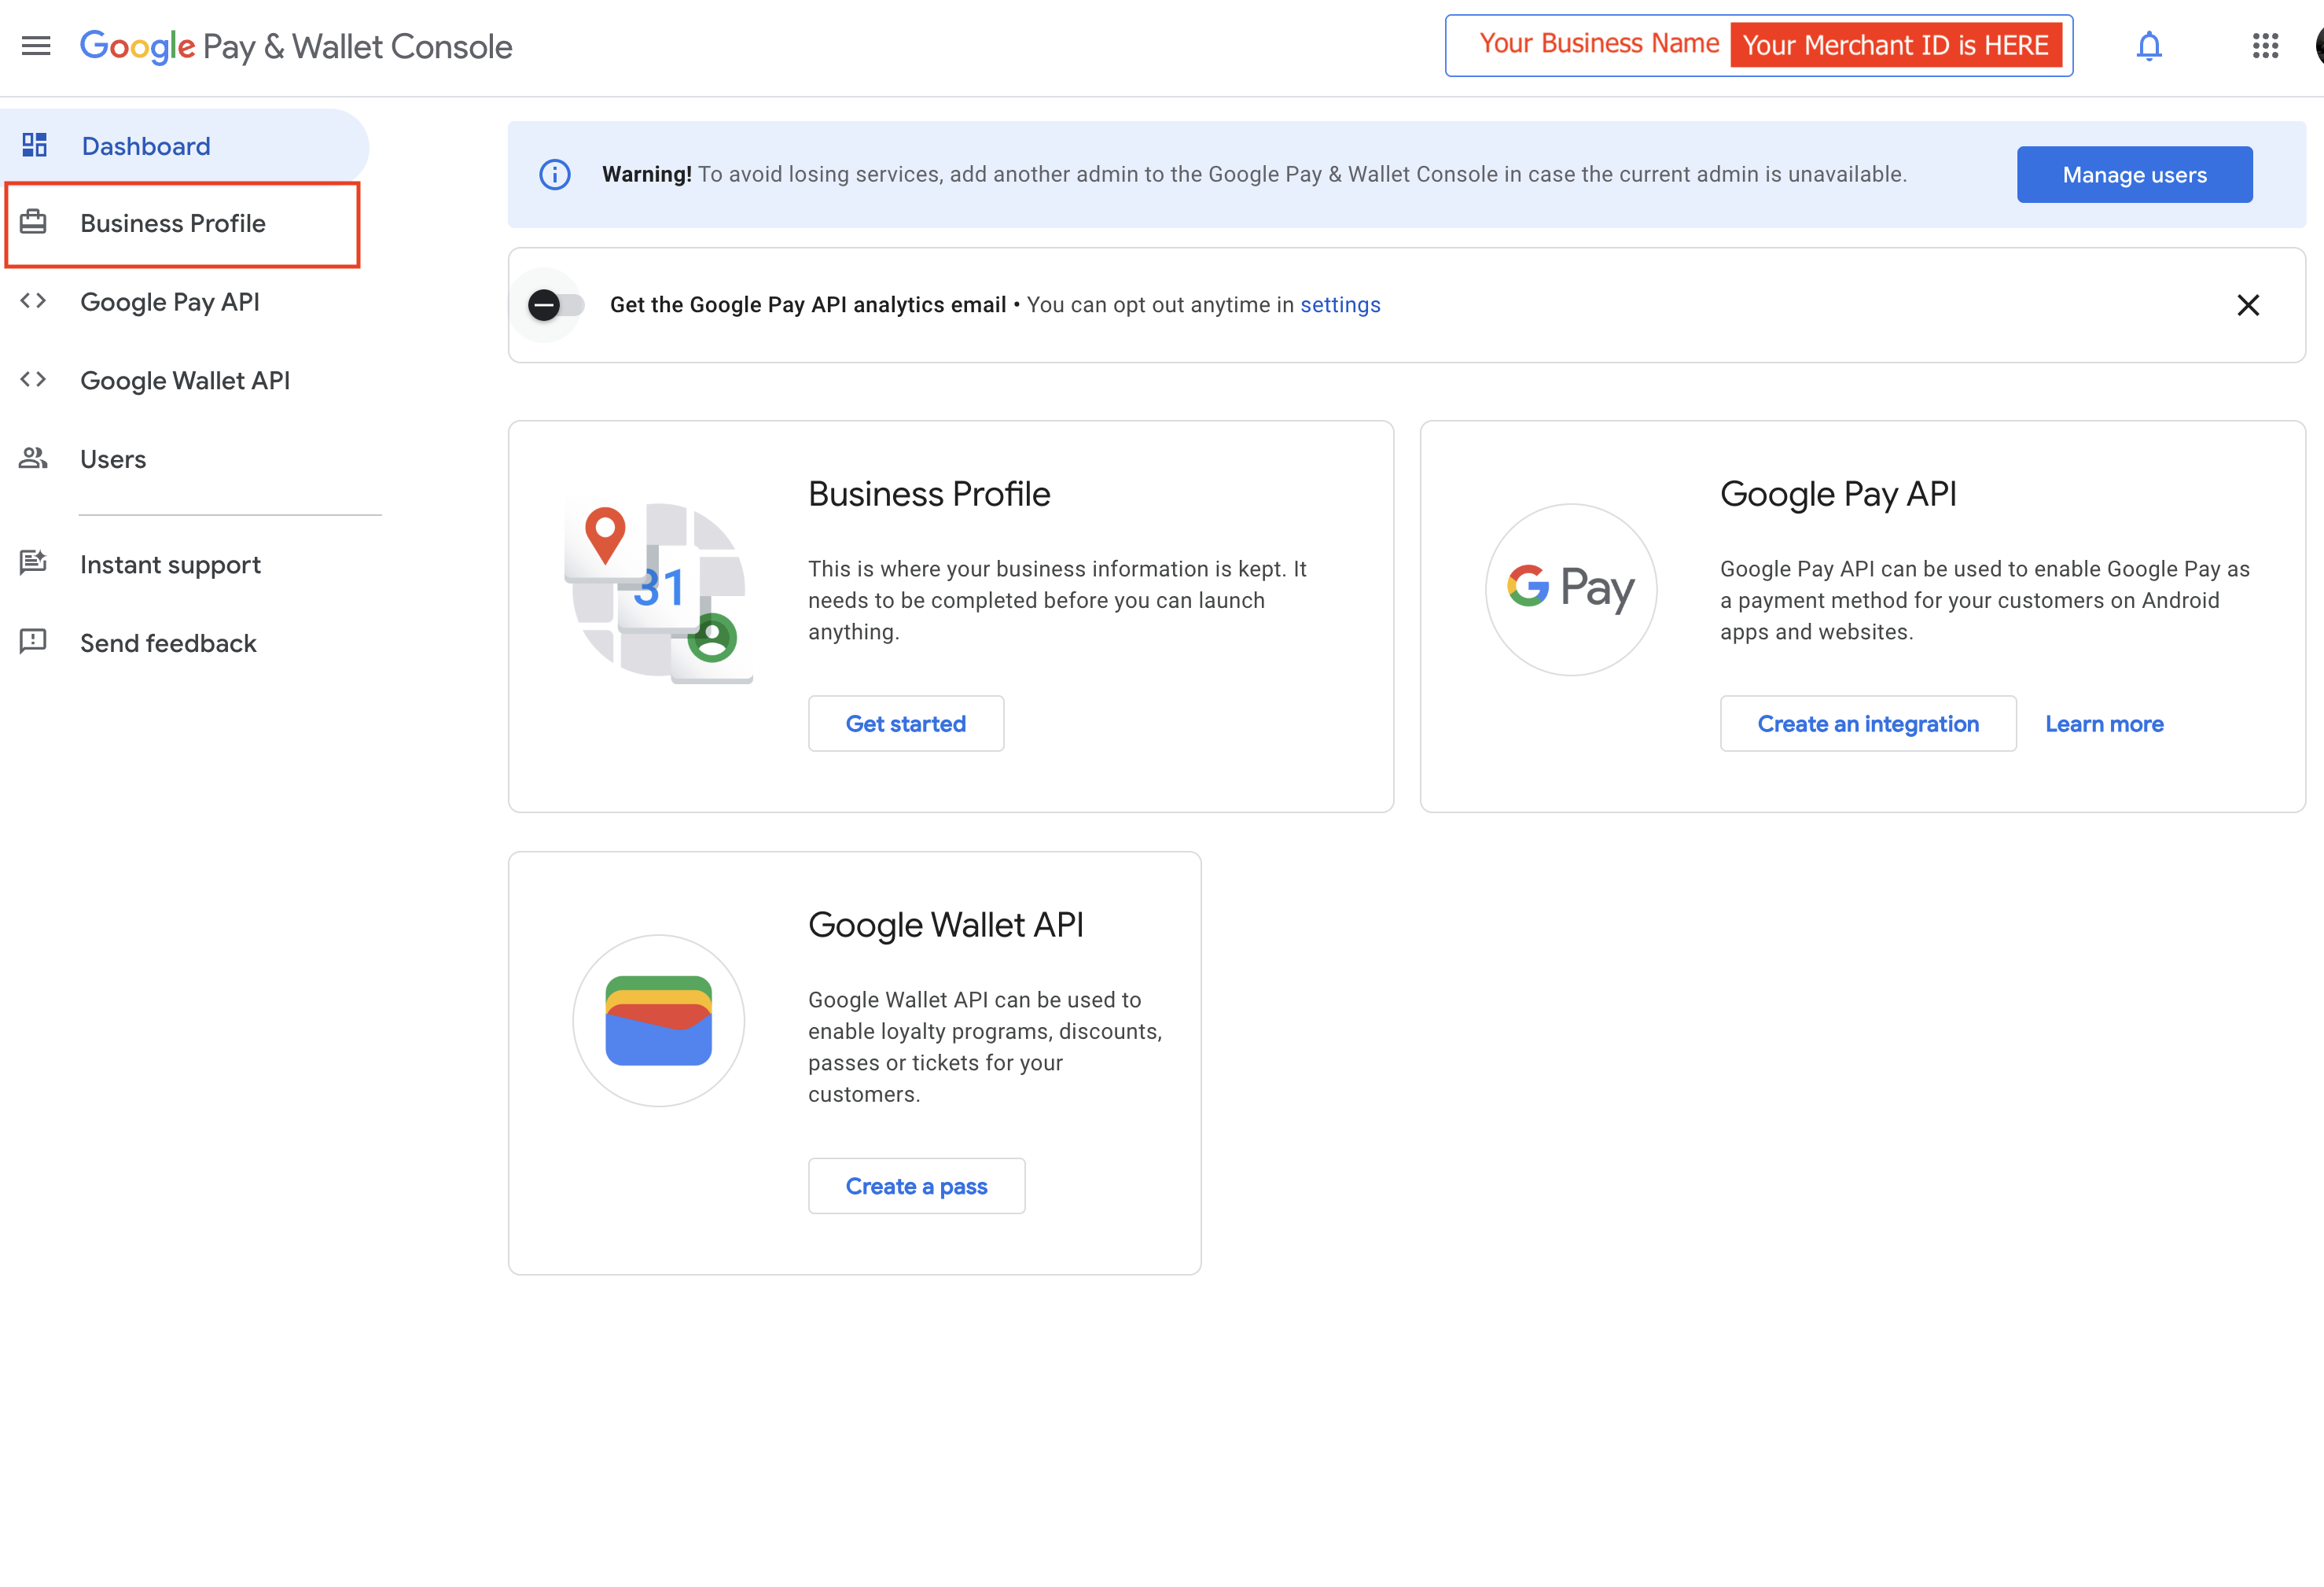Viewport: 2324px width, 1587px height.
Task: Click the Create an integration button
Action: coord(1867,723)
